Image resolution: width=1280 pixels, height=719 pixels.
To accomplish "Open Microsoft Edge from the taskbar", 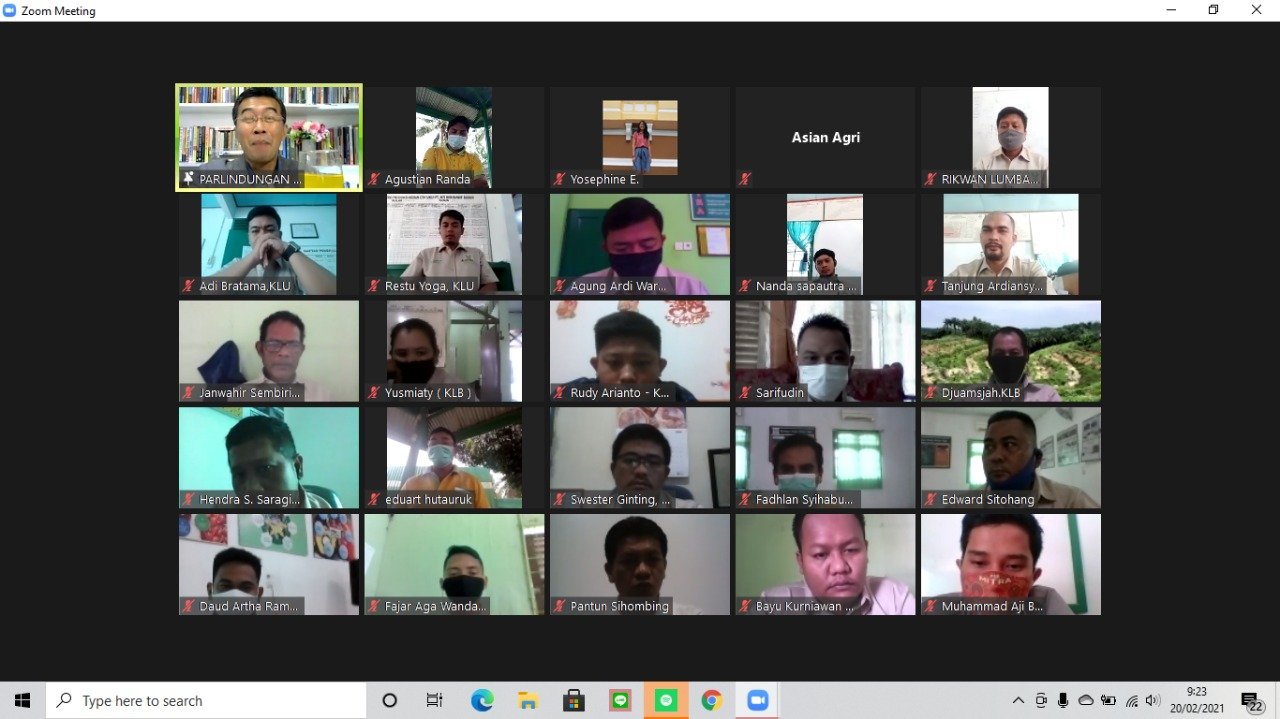I will pos(482,701).
